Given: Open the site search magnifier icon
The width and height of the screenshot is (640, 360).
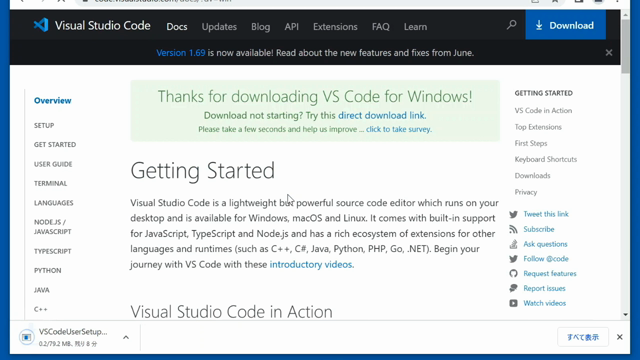Looking at the screenshot, I should click(x=511, y=25).
